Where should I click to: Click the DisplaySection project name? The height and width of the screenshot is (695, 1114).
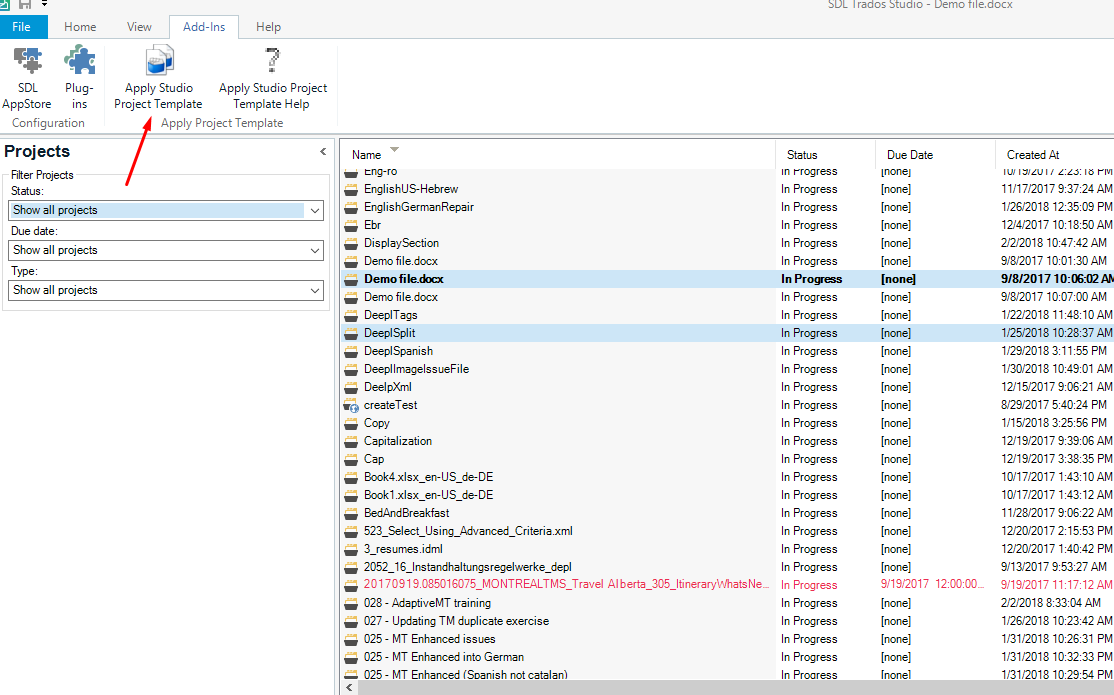(x=401, y=243)
